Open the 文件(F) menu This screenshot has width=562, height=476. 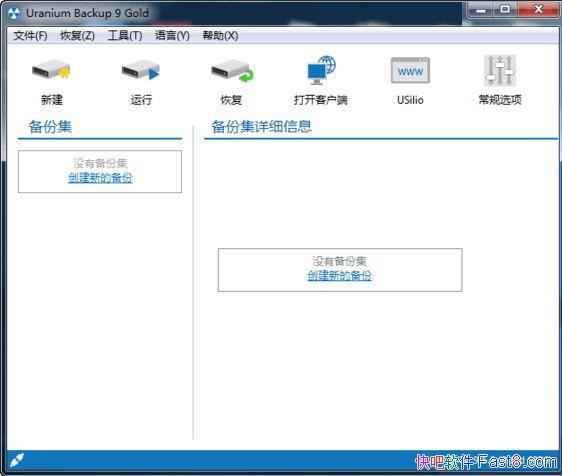30,35
